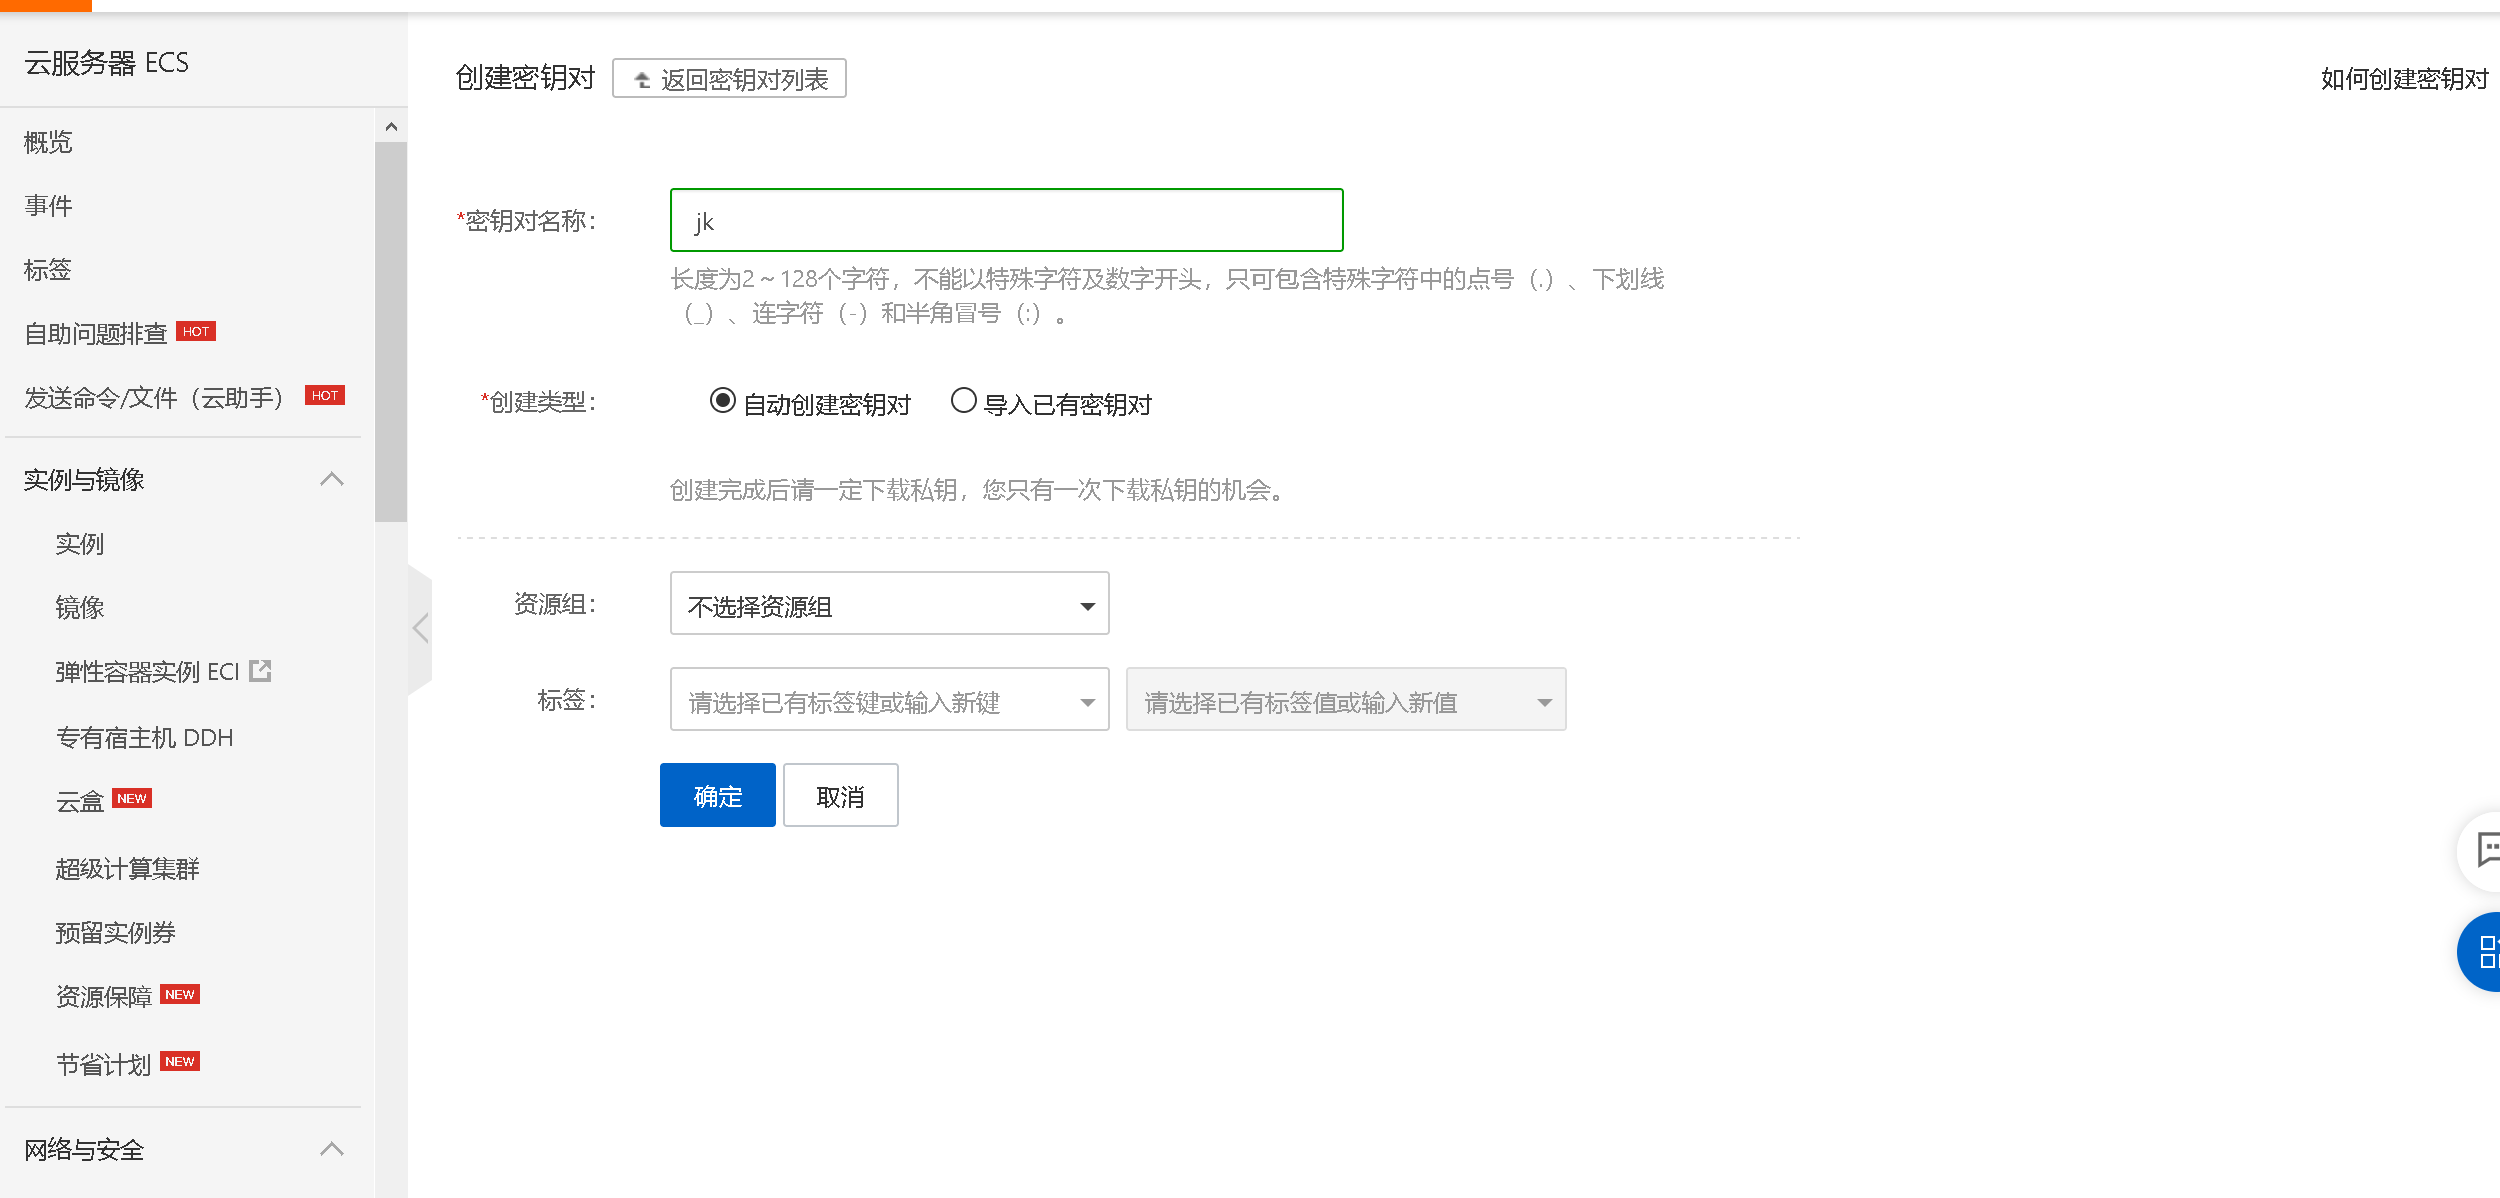
Task: Select 导入已有密钥对 radio option
Action: click(x=963, y=401)
